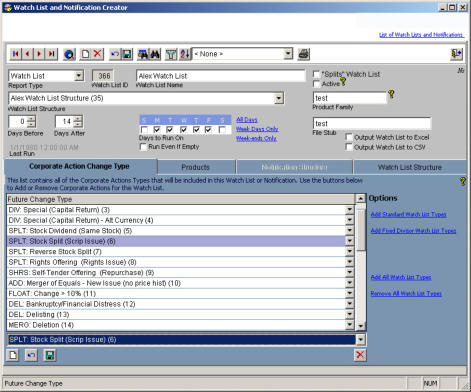
Task: Click the printer icon
Action: click(303, 54)
